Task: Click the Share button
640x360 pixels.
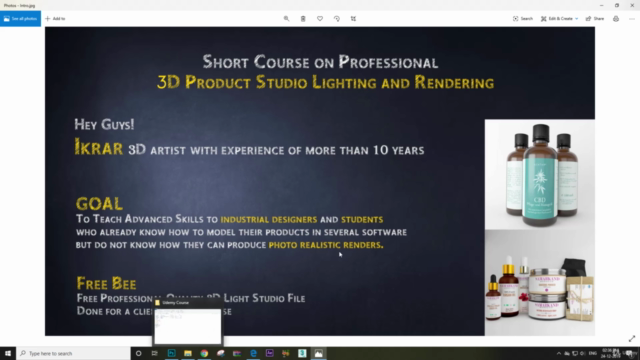Action: tap(595, 19)
